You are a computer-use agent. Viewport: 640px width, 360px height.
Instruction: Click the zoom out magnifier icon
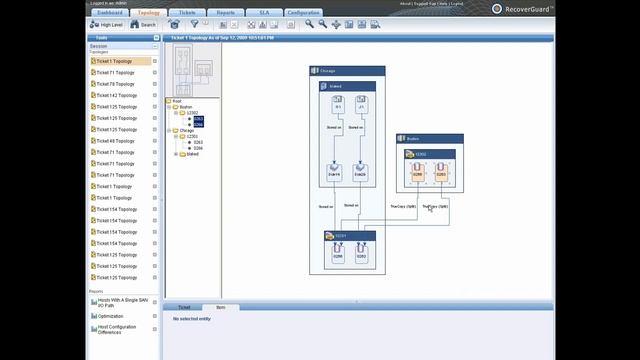[322, 24]
